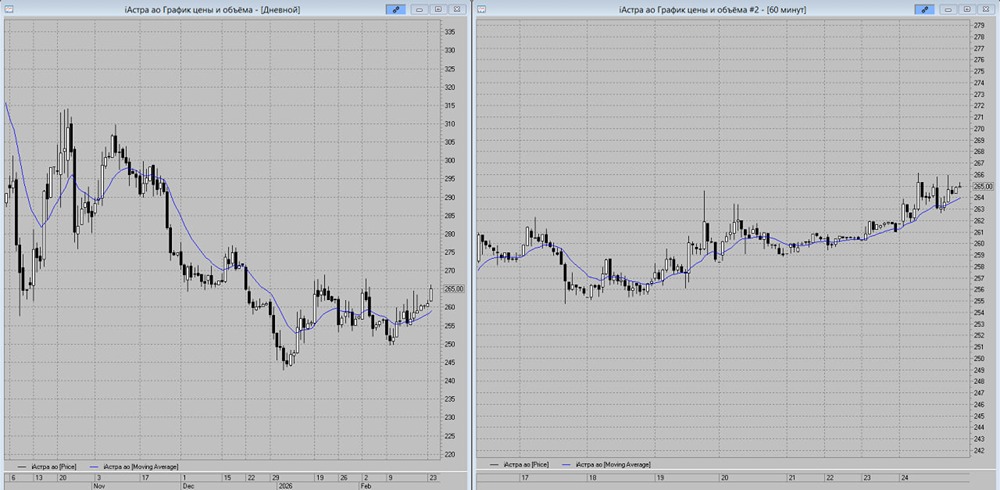Click date label 18 on the 60-minute chart time axis
1000x490 pixels.
tap(592, 477)
